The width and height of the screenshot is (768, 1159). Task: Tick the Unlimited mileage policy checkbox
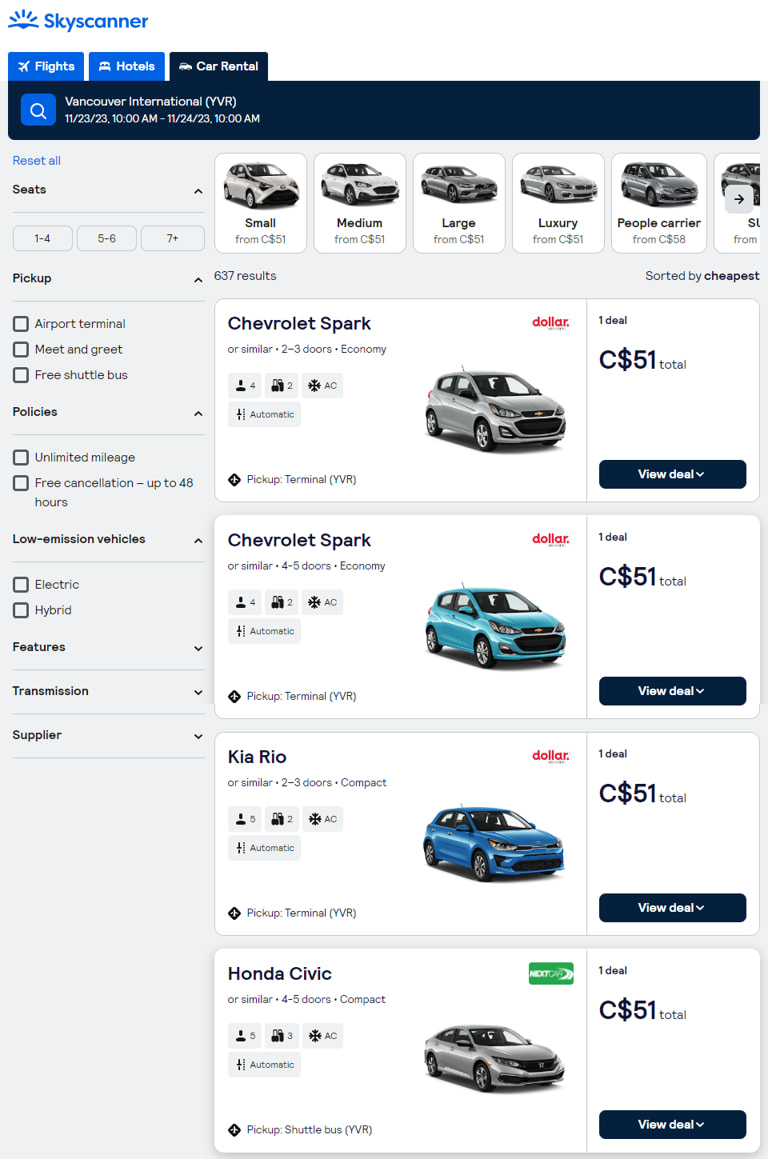[21, 458]
